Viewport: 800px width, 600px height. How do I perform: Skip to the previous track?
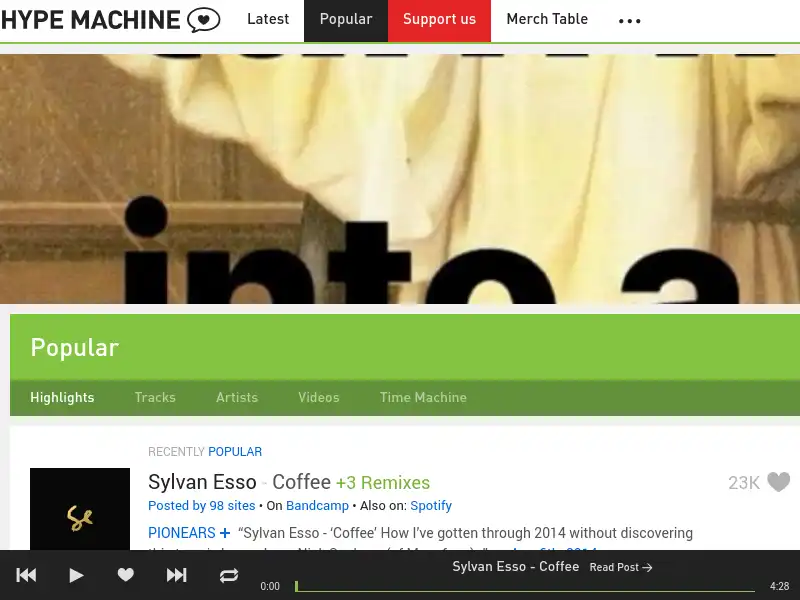pyautogui.click(x=26, y=574)
